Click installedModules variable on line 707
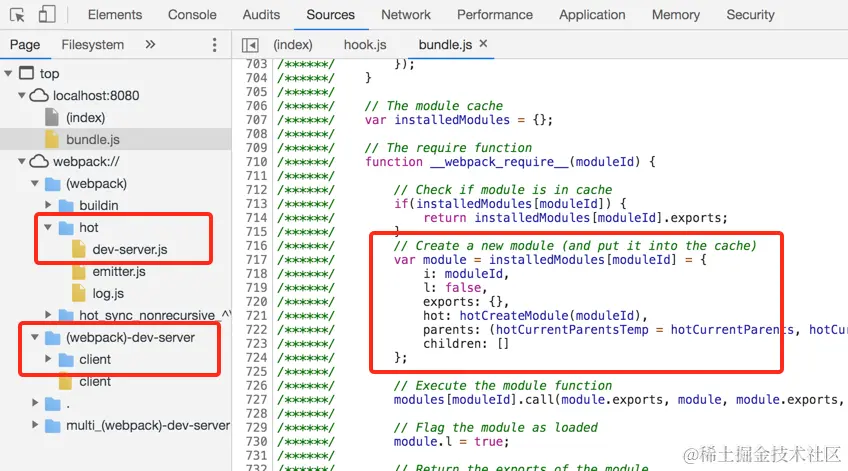Viewport: 848px width, 471px height. click(452, 120)
